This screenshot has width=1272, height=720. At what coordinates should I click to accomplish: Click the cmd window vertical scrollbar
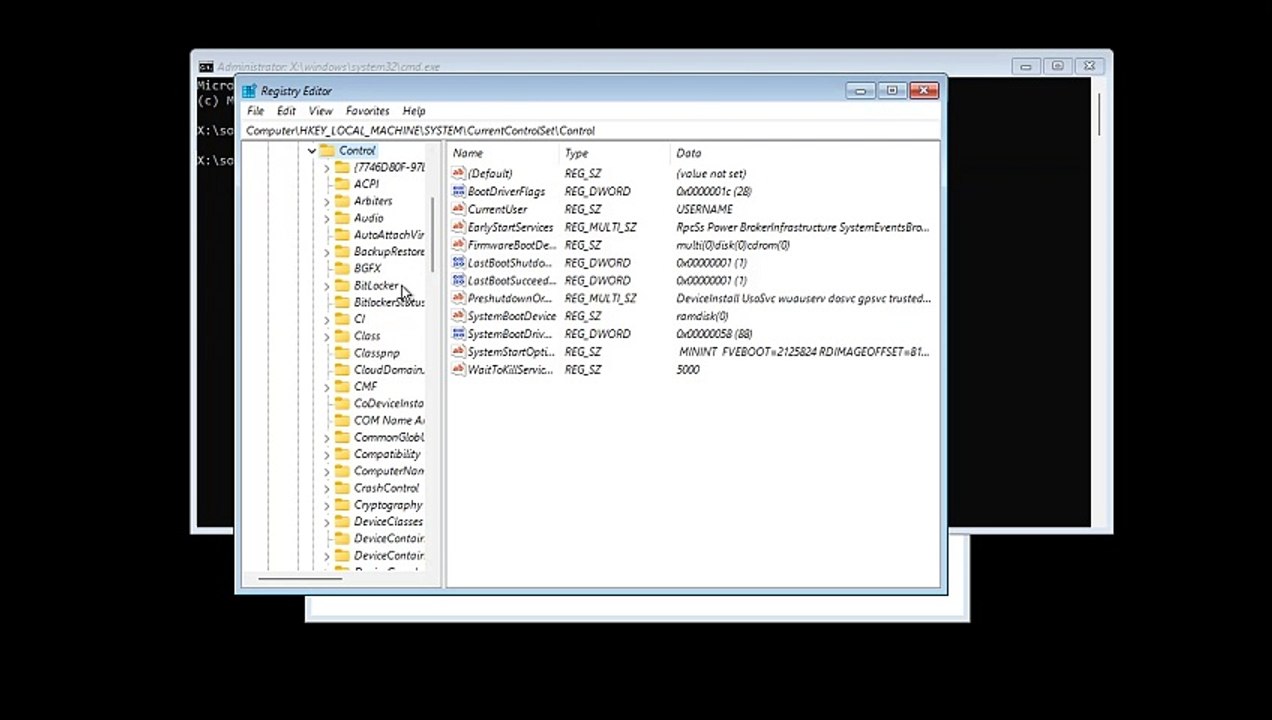click(1099, 115)
